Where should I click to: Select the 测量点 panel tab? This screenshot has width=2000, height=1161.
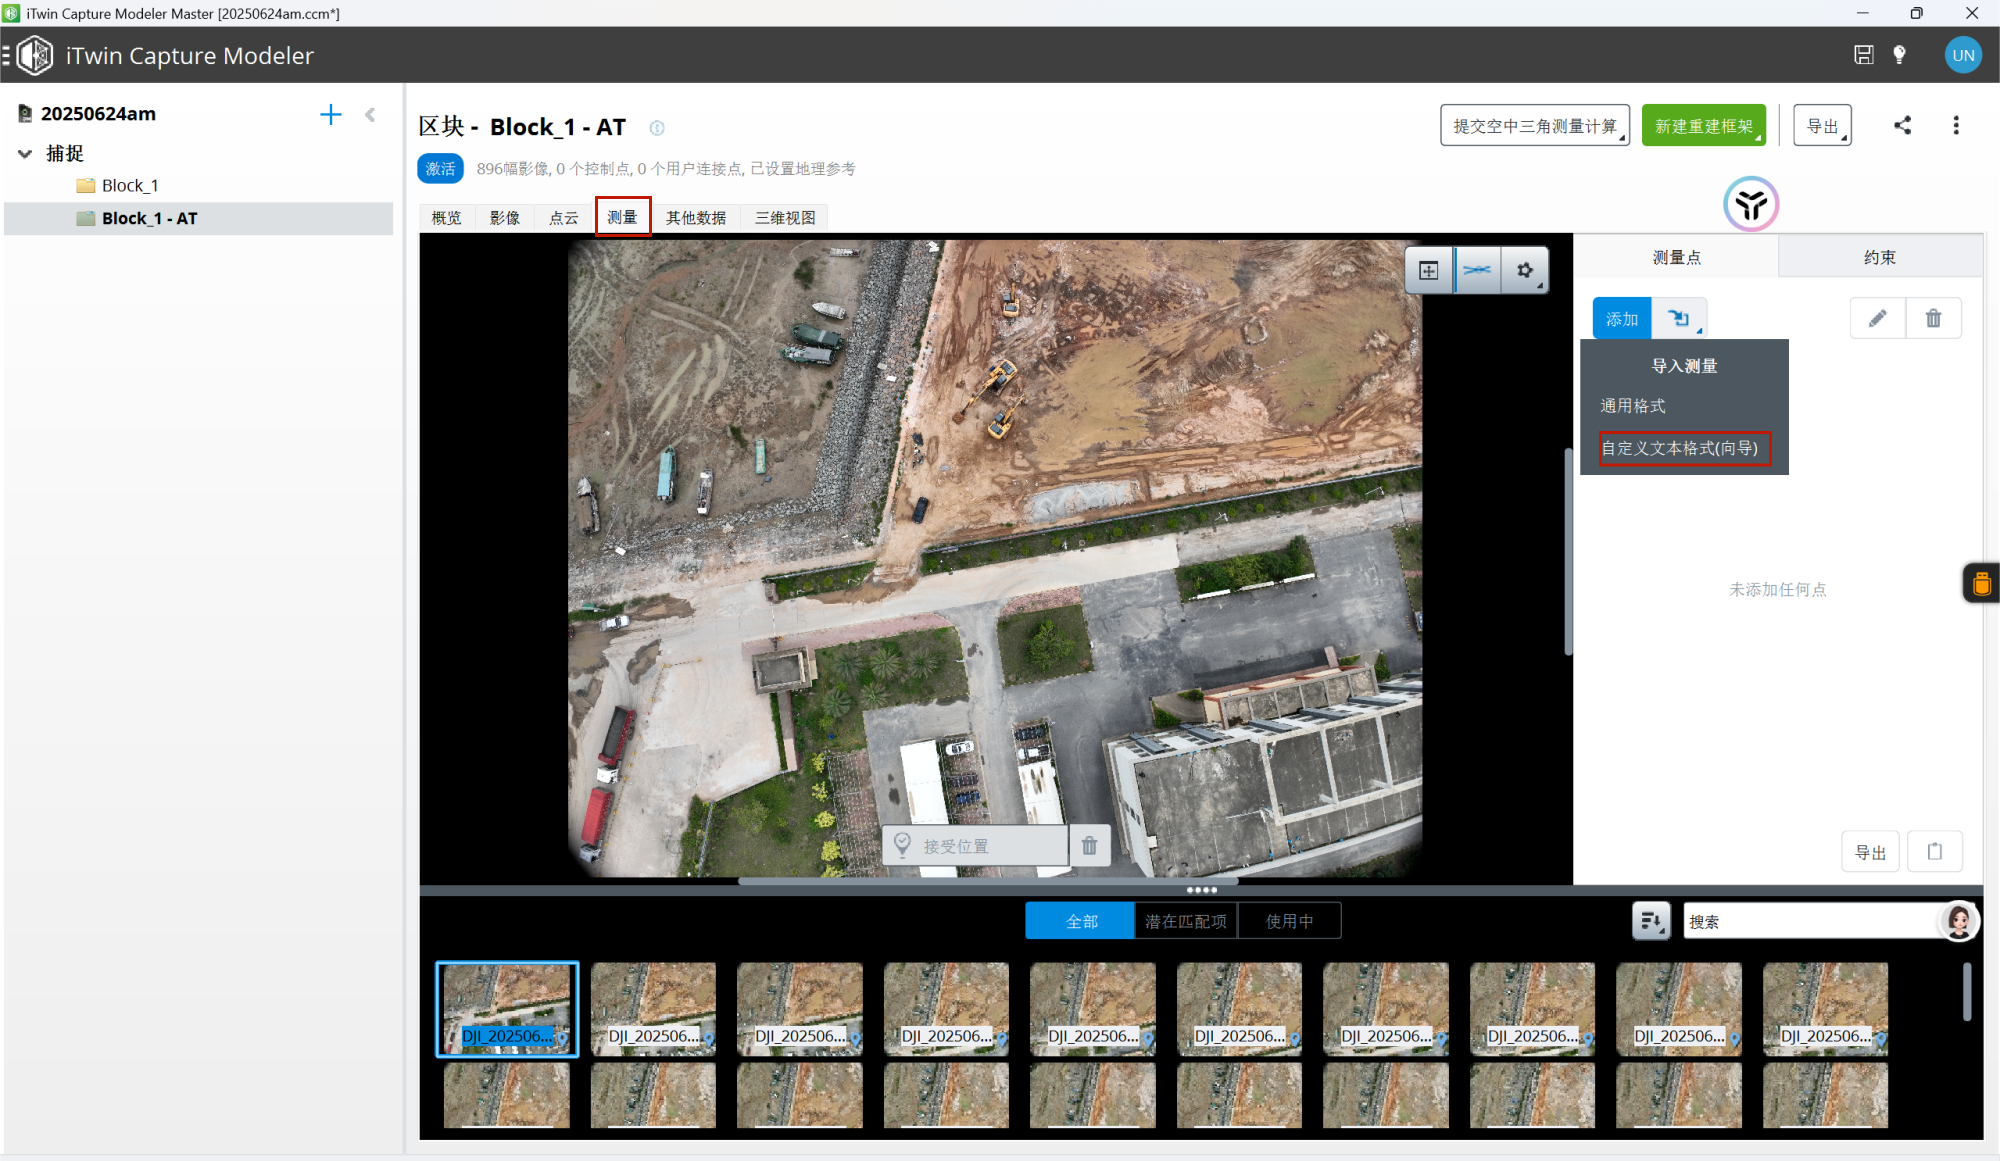[x=1676, y=257]
